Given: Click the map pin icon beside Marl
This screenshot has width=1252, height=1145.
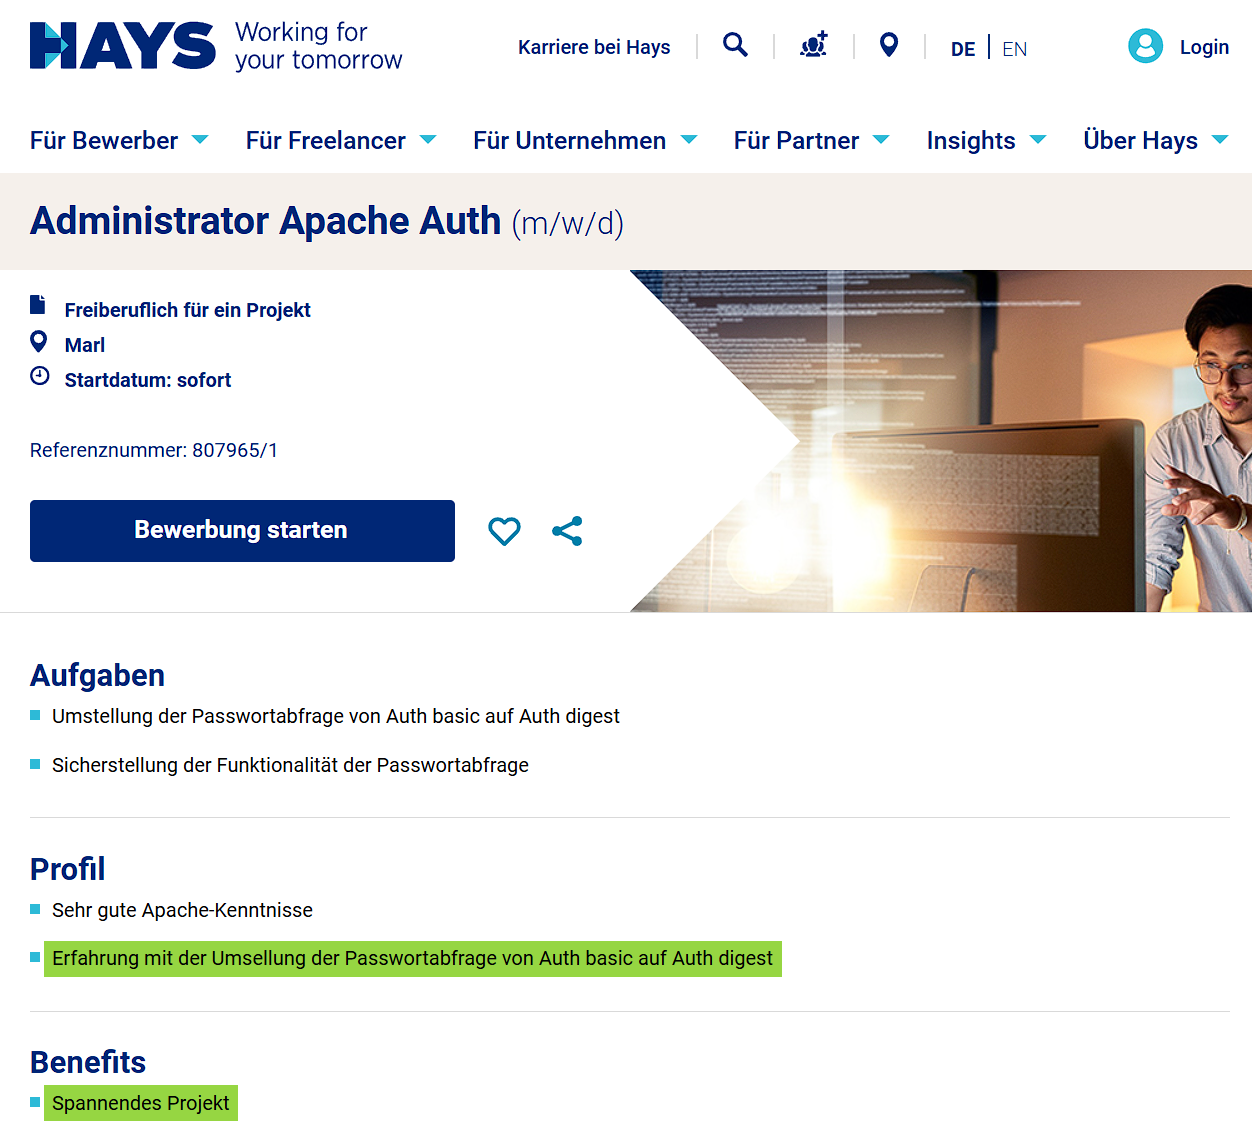Looking at the screenshot, I should pos(39,341).
